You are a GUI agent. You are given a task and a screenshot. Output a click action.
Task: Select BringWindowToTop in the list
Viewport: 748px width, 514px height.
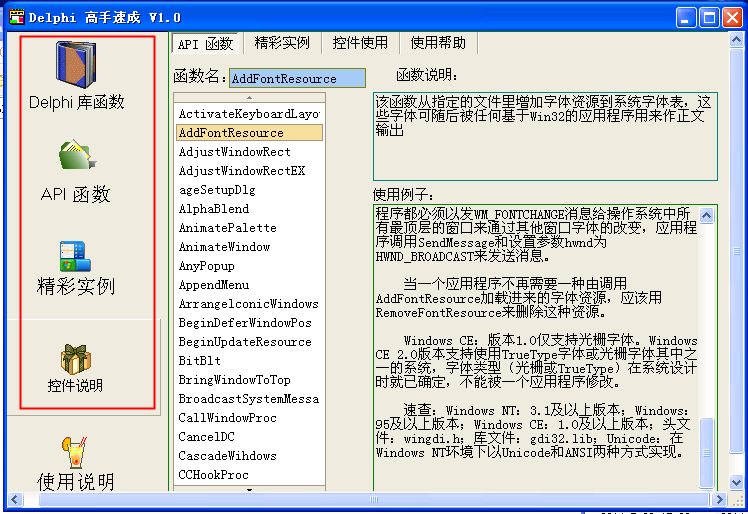pos(249,380)
